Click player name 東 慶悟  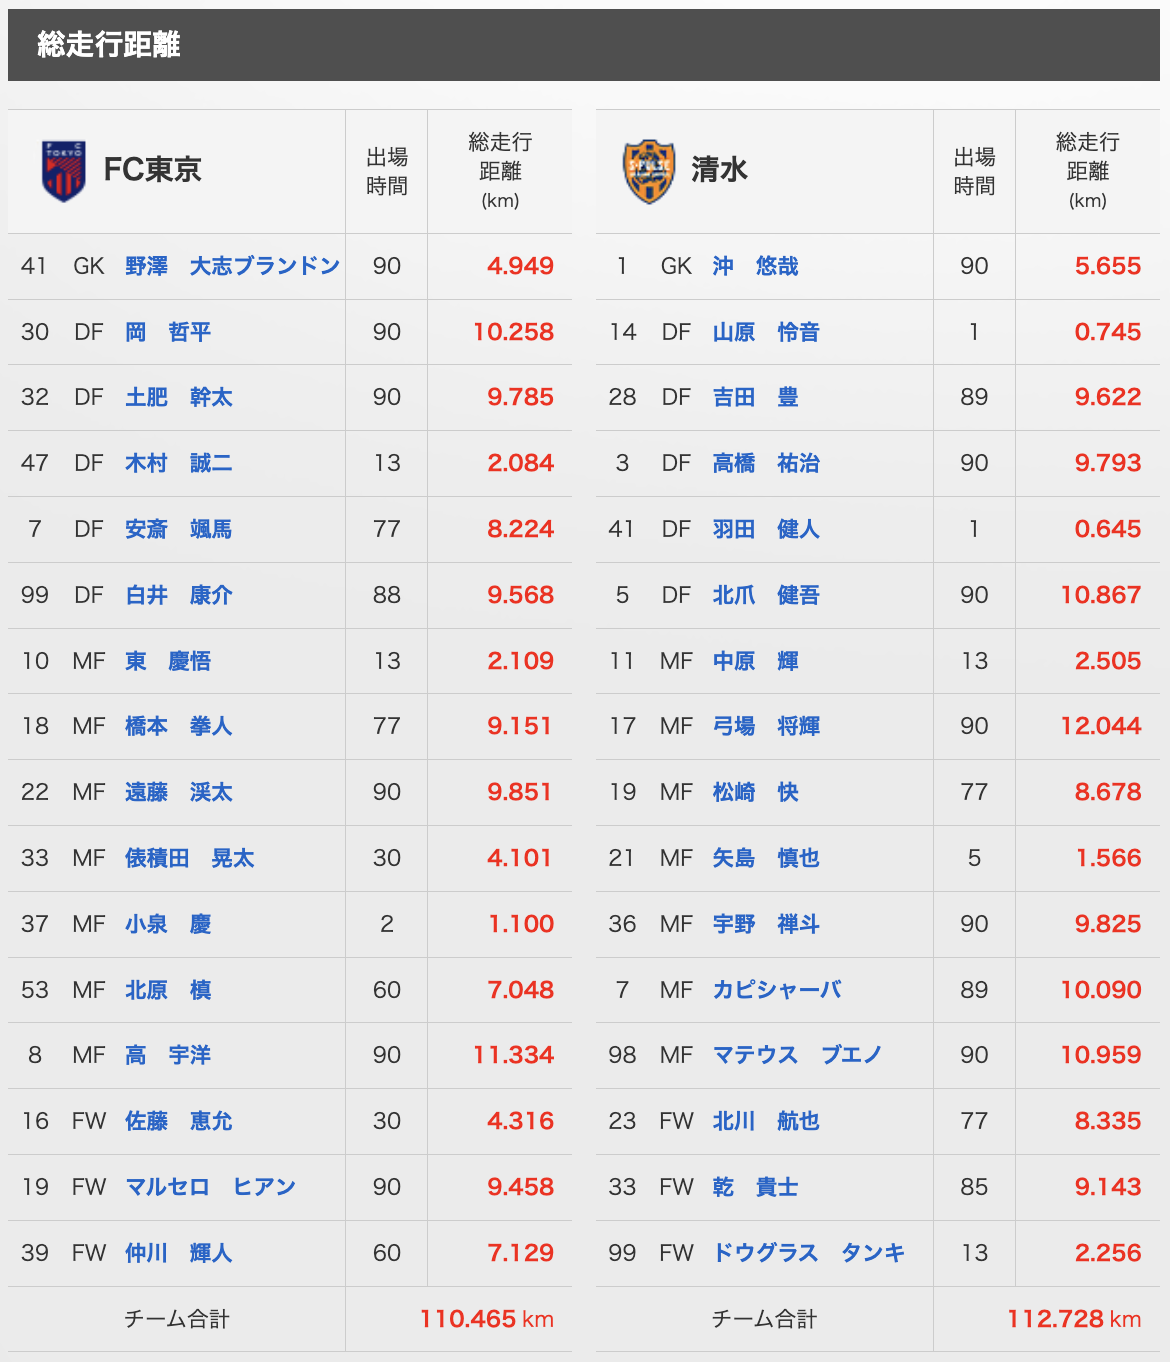click(168, 661)
